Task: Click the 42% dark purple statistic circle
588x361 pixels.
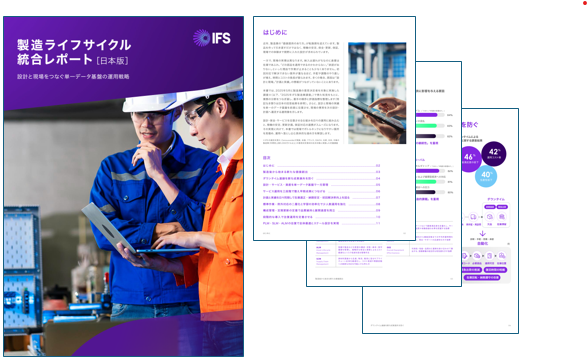Action: pos(494,153)
